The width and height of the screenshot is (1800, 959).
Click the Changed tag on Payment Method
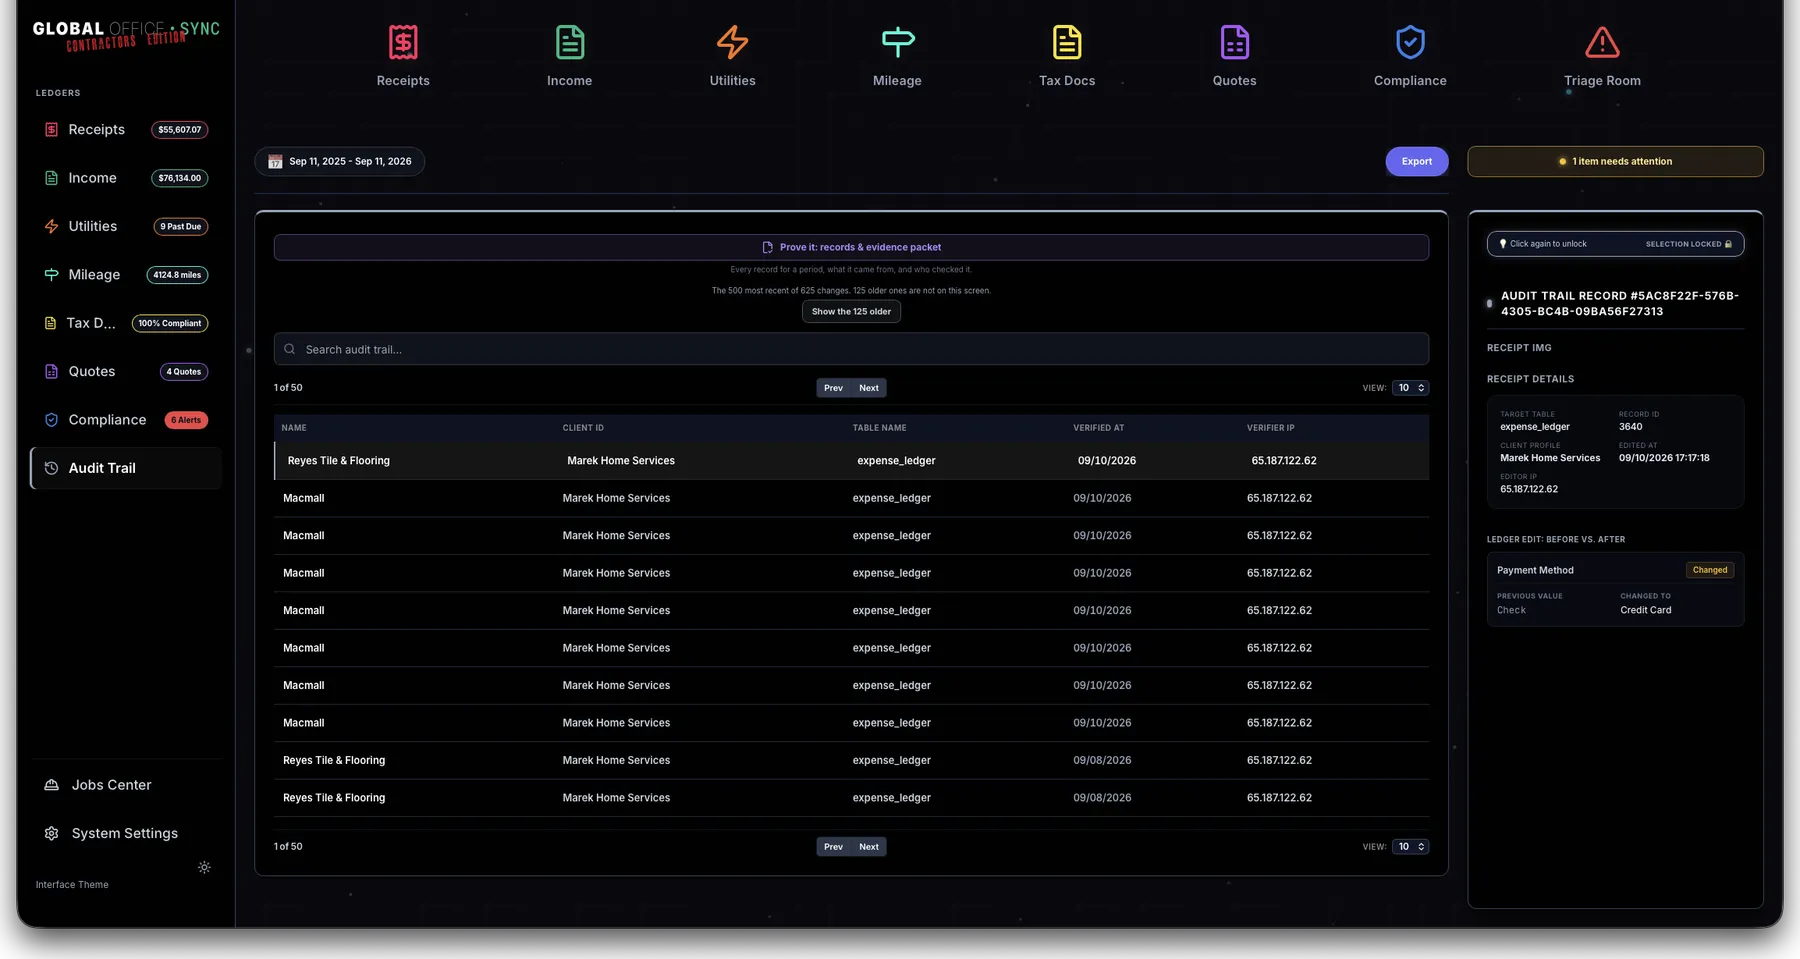click(1710, 570)
